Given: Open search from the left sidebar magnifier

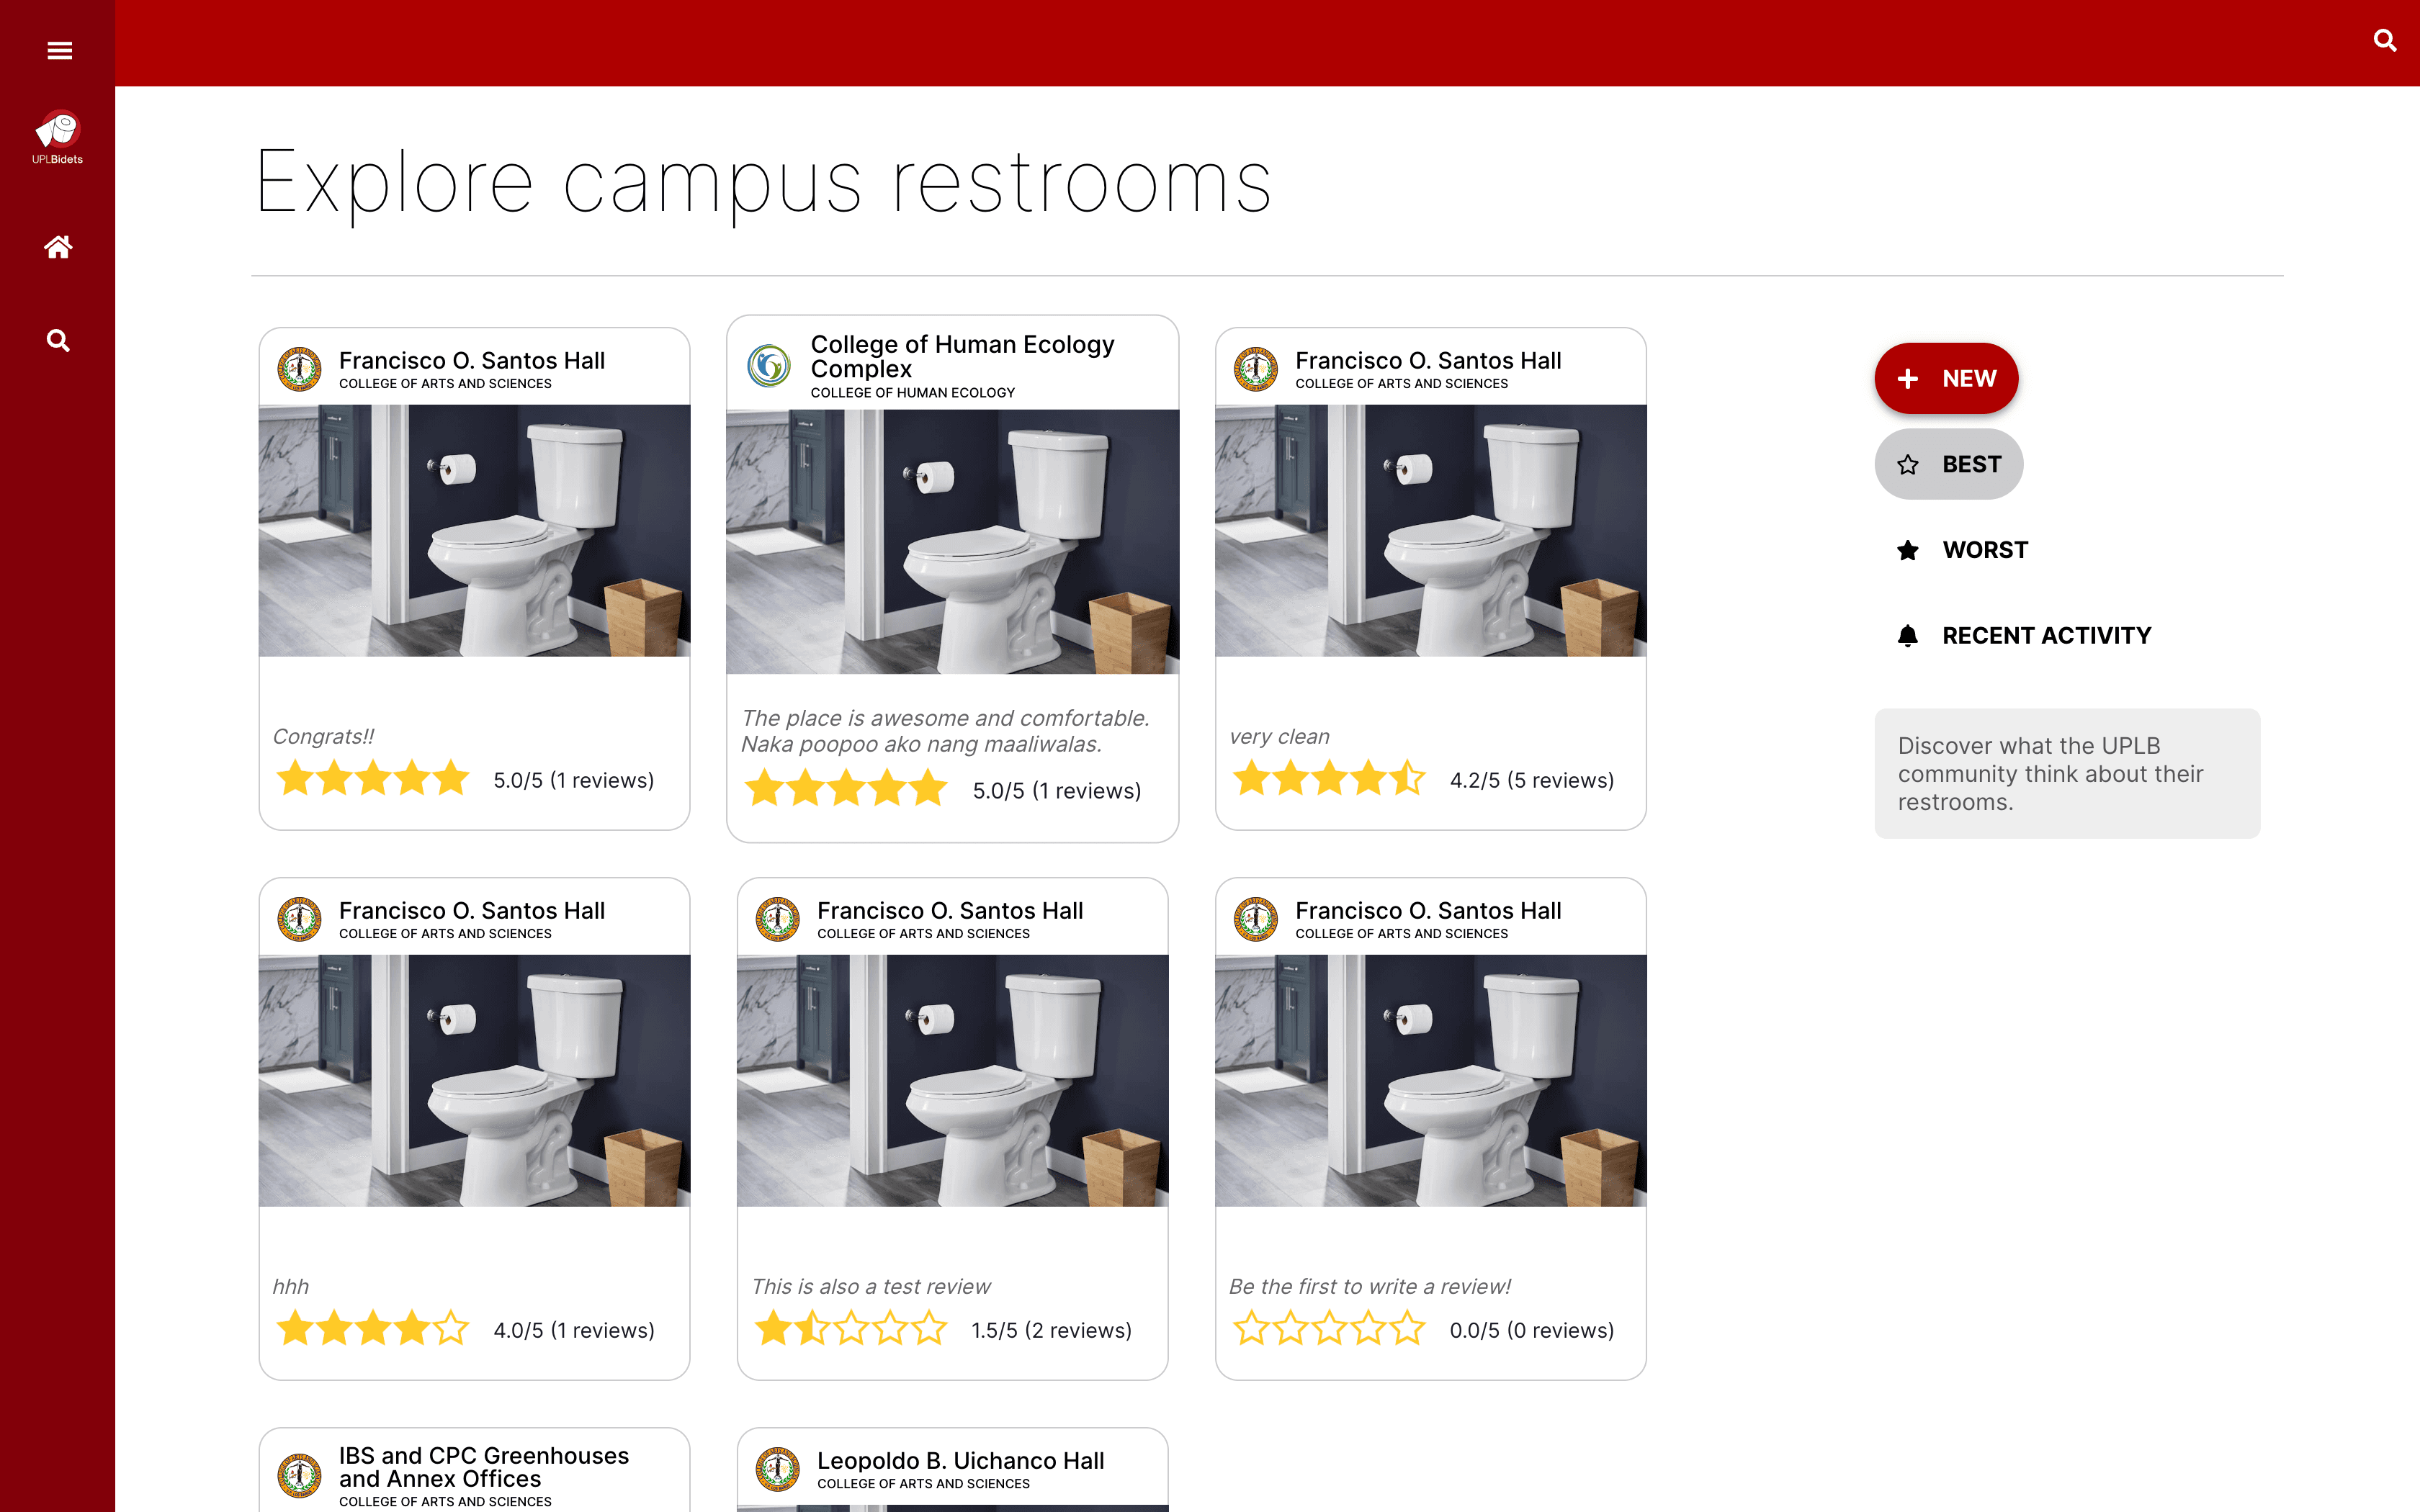Looking at the screenshot, I should (x=58, y=341).
